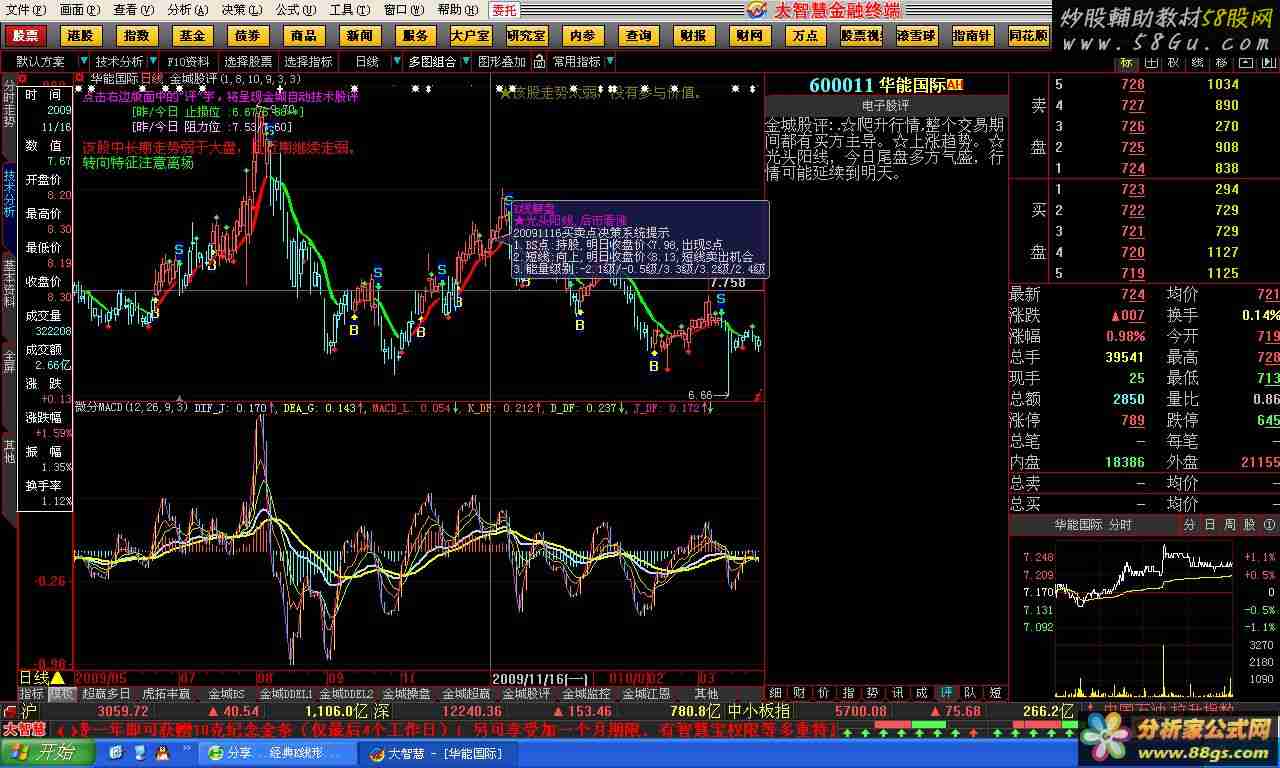Select the 评 tab below quote panel
Screen dimensions: 1280x768
pos(946,692)
